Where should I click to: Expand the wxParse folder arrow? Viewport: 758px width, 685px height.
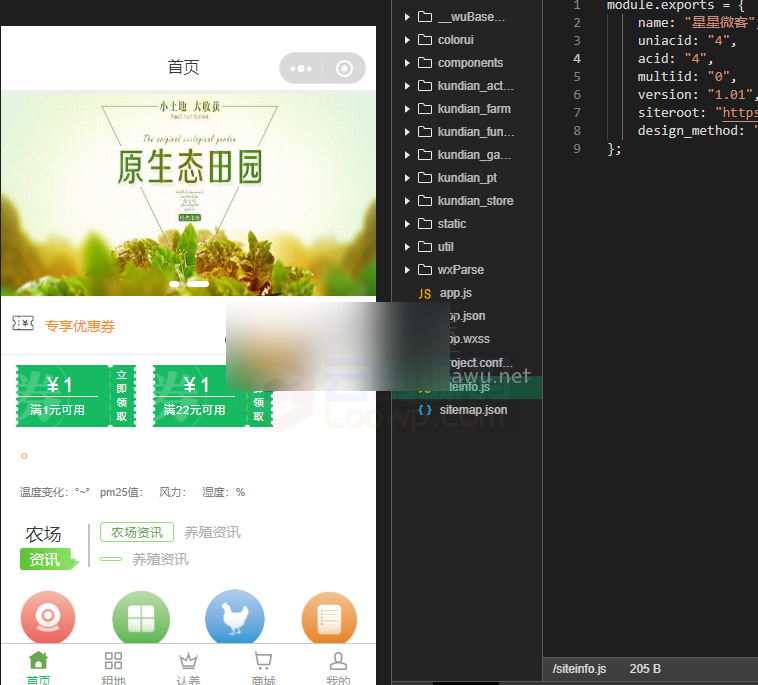pos(407,270)
